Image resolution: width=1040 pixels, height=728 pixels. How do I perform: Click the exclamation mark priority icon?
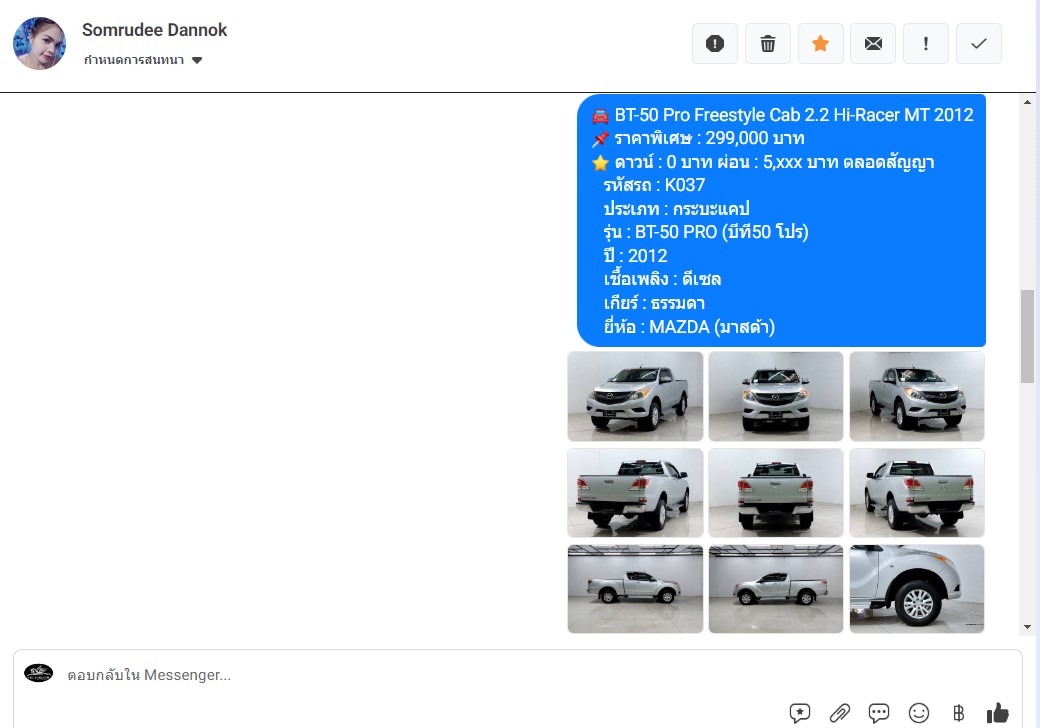tap(926, 44)
